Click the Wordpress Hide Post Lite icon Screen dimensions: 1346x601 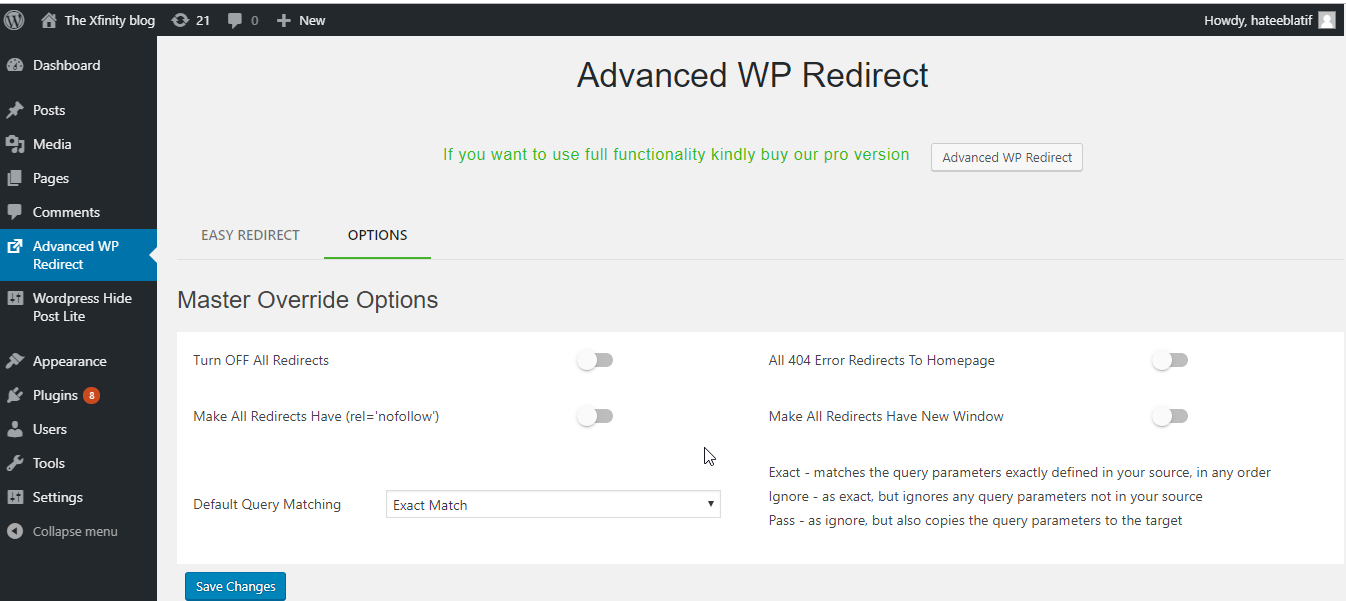[x=15, y=298]
